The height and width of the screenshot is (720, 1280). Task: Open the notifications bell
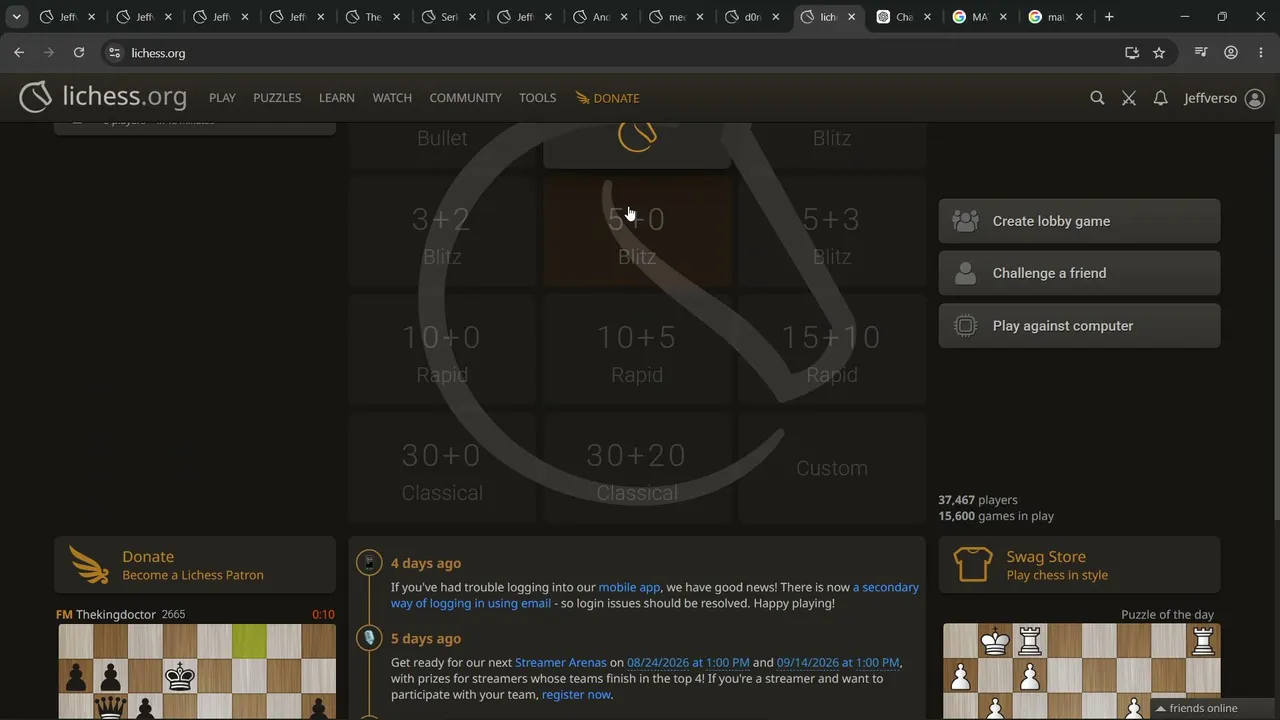coord(1160,98)
